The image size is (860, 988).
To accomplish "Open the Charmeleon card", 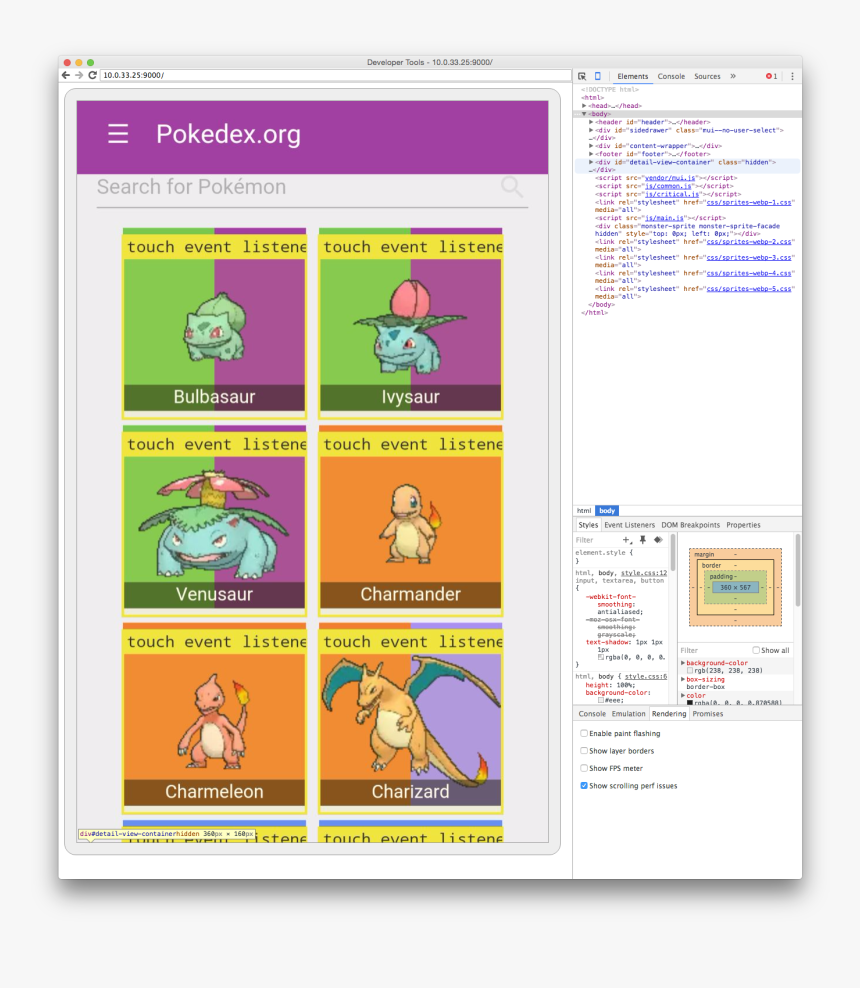I will [x=214, y=718].
